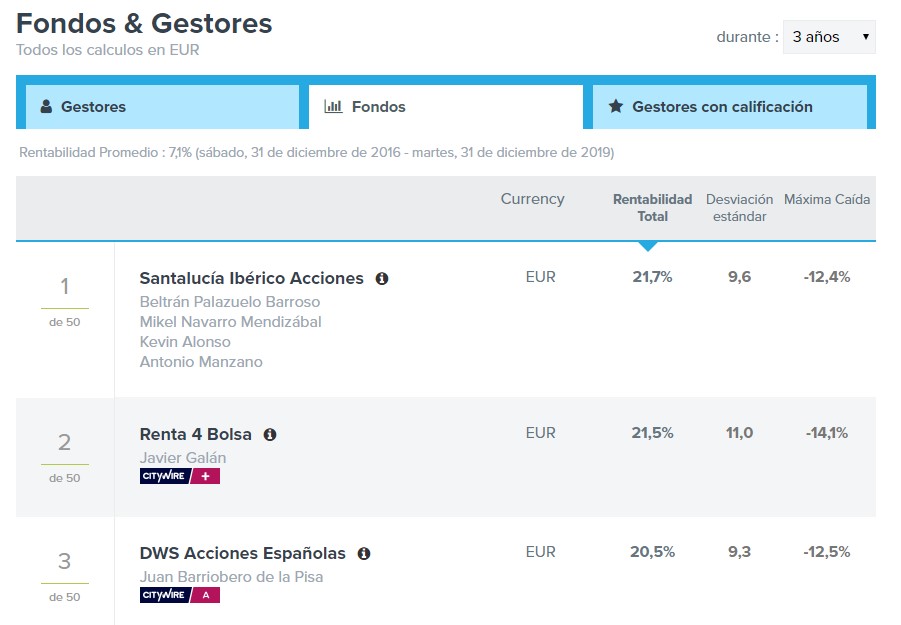
Task: Open info icon for DWS Acciones Españolas
Action: (x=364, y=554)
